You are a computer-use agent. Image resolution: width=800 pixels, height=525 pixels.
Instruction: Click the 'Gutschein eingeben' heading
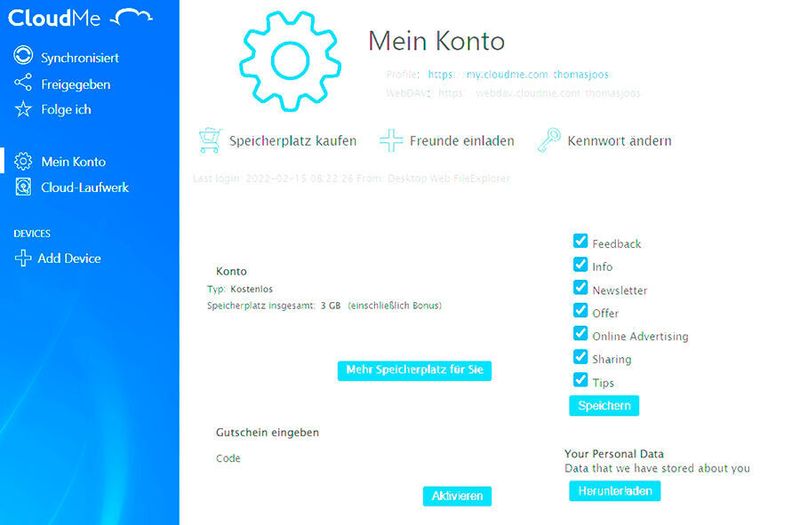click(x=267, y=432)
